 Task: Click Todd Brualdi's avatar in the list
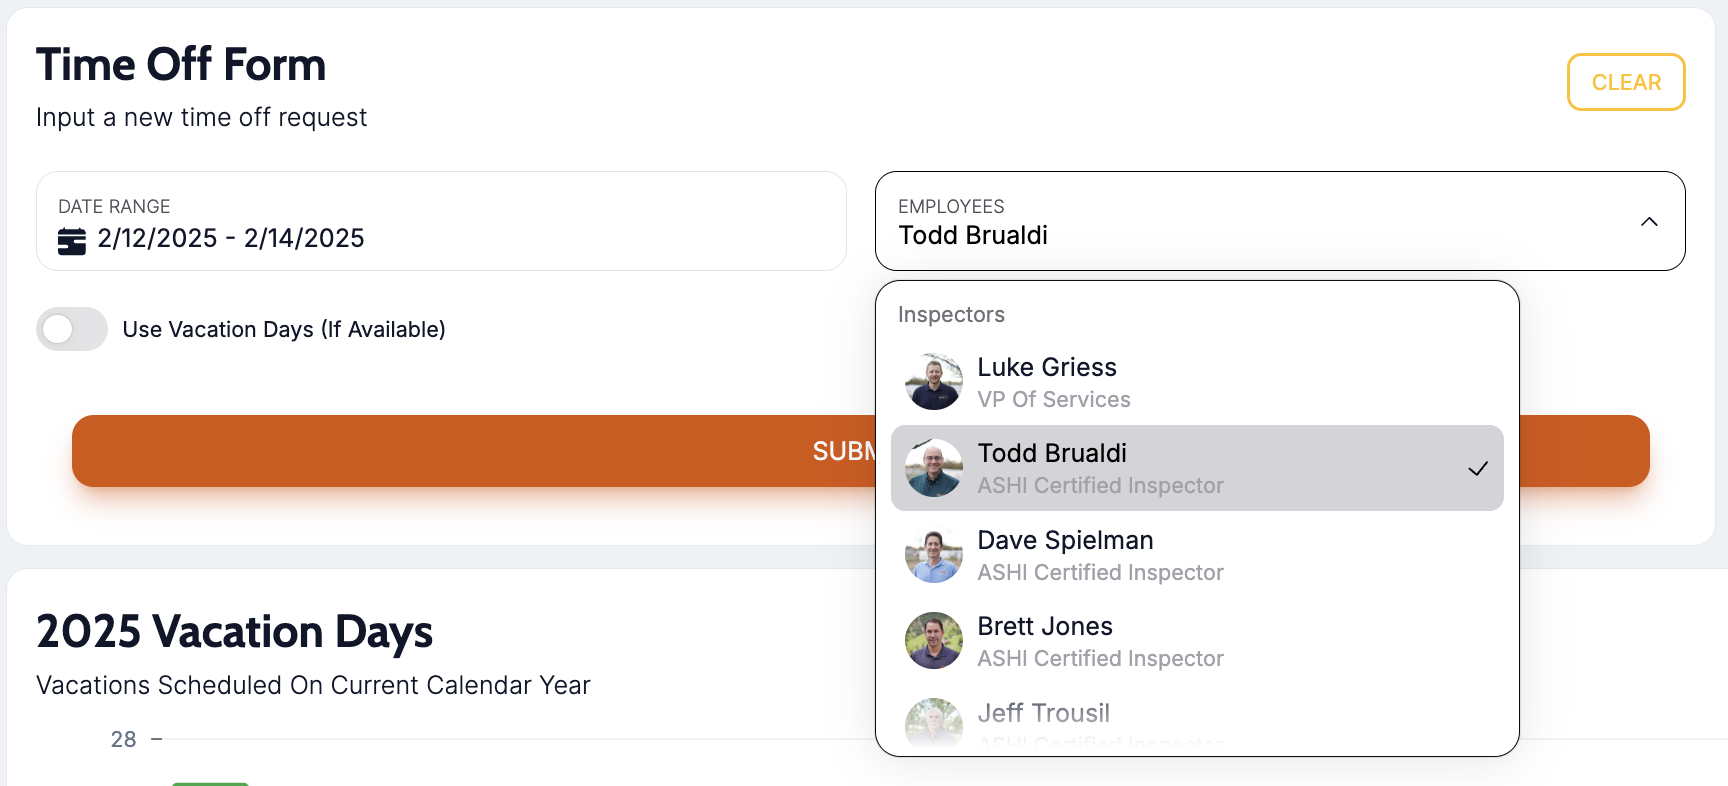[933, 468]
